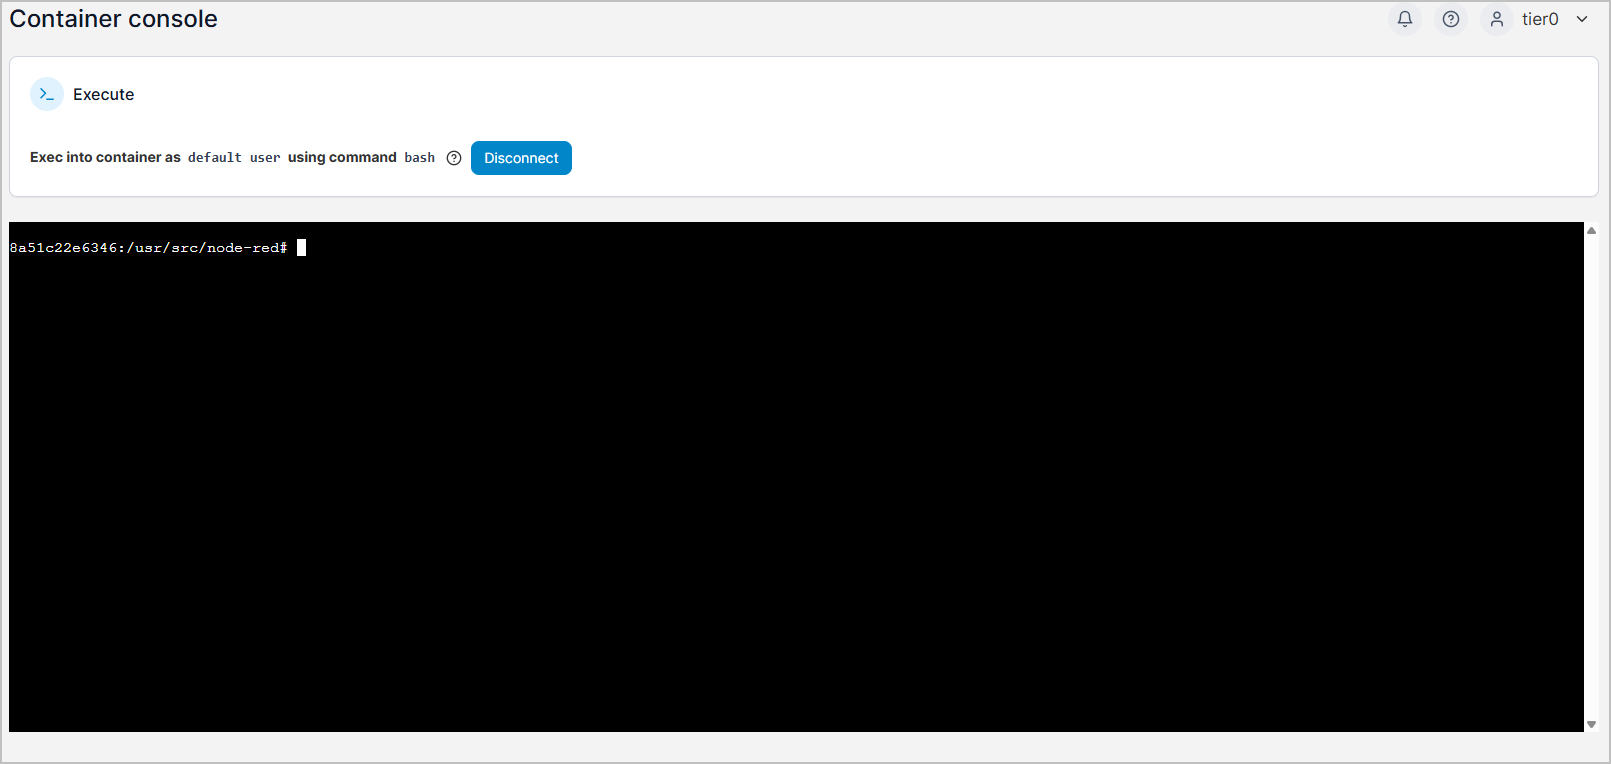Click the Container console page title
1611x764 pixels.
(113, 19)
